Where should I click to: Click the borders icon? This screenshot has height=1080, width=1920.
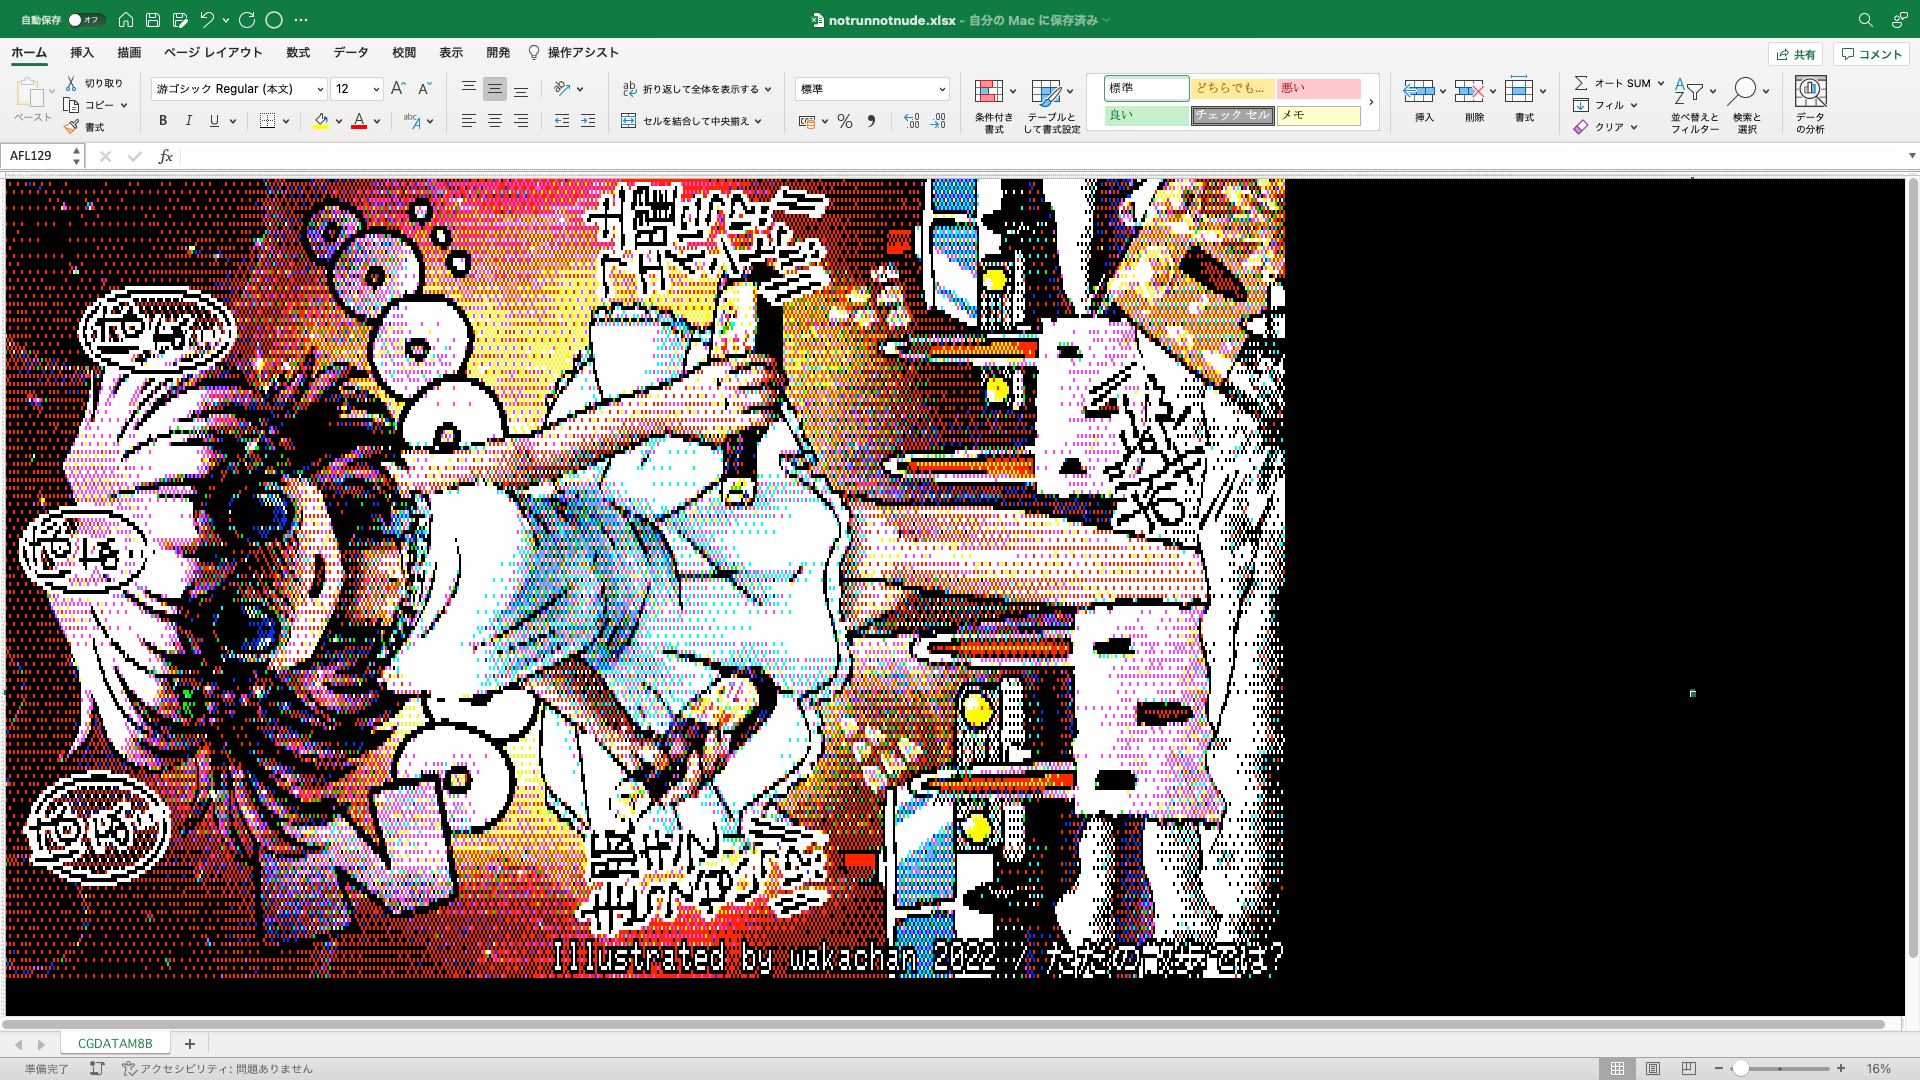point(267,121)
